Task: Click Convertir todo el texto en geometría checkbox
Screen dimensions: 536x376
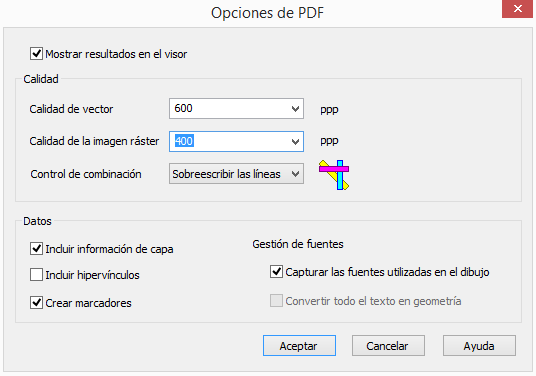Action: [x=276, y=301]
